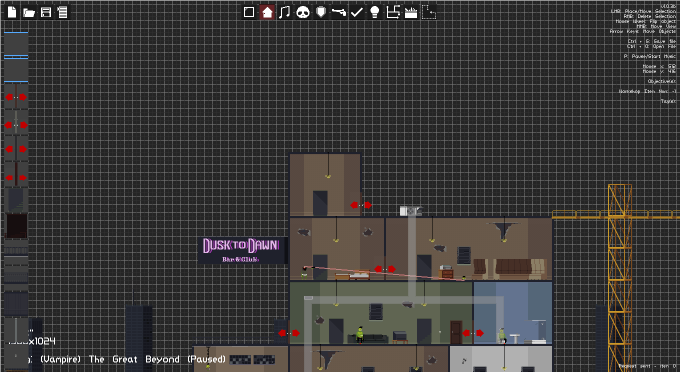Select the door marker beside the blue room
Screen dimensions: 680x372
473,333
